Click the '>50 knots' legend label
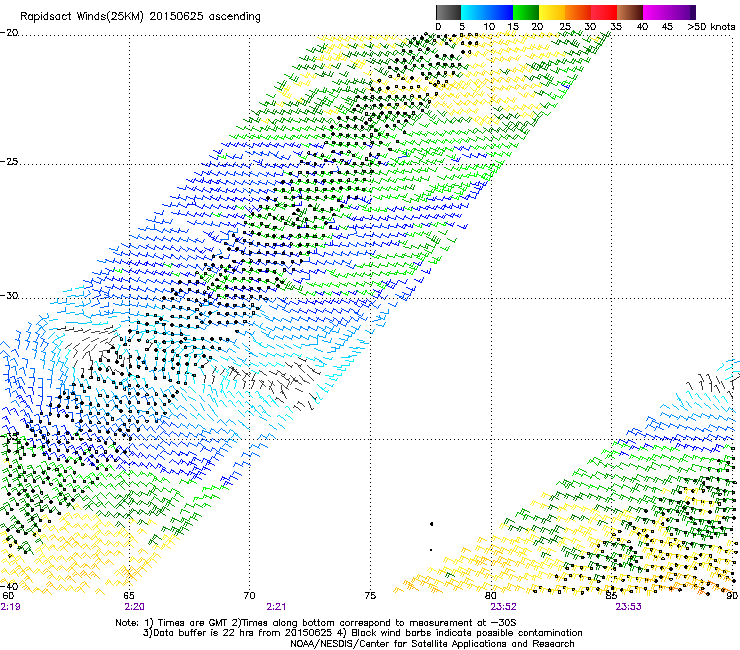The image size is (740, 650). [711, 27]
